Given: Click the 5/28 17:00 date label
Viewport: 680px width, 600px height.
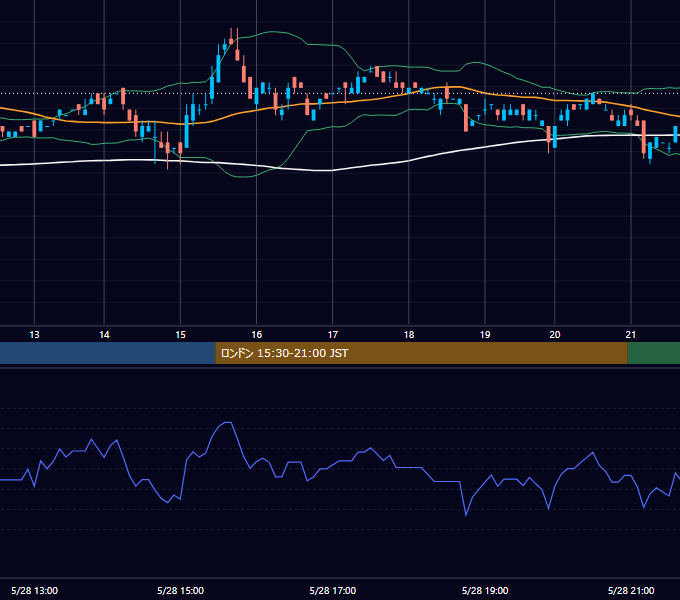Looking at the screenshot, I should [x=333, y=590].
